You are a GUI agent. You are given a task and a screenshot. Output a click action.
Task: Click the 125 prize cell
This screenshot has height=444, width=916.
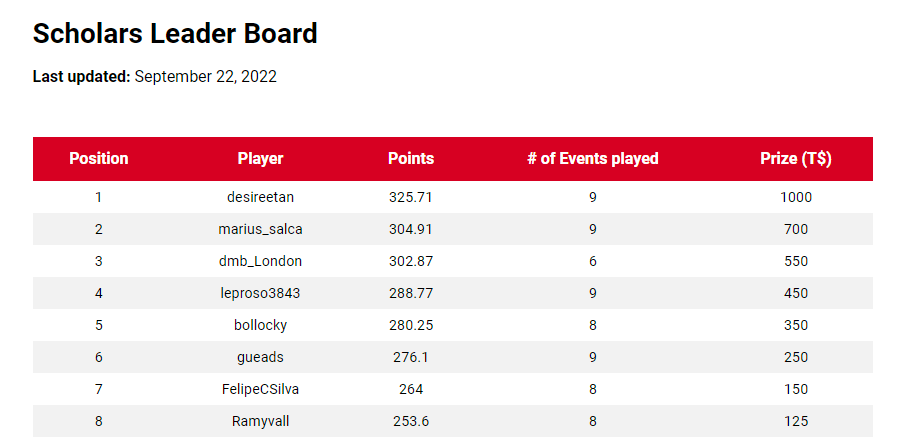click(x=796, y=421)
